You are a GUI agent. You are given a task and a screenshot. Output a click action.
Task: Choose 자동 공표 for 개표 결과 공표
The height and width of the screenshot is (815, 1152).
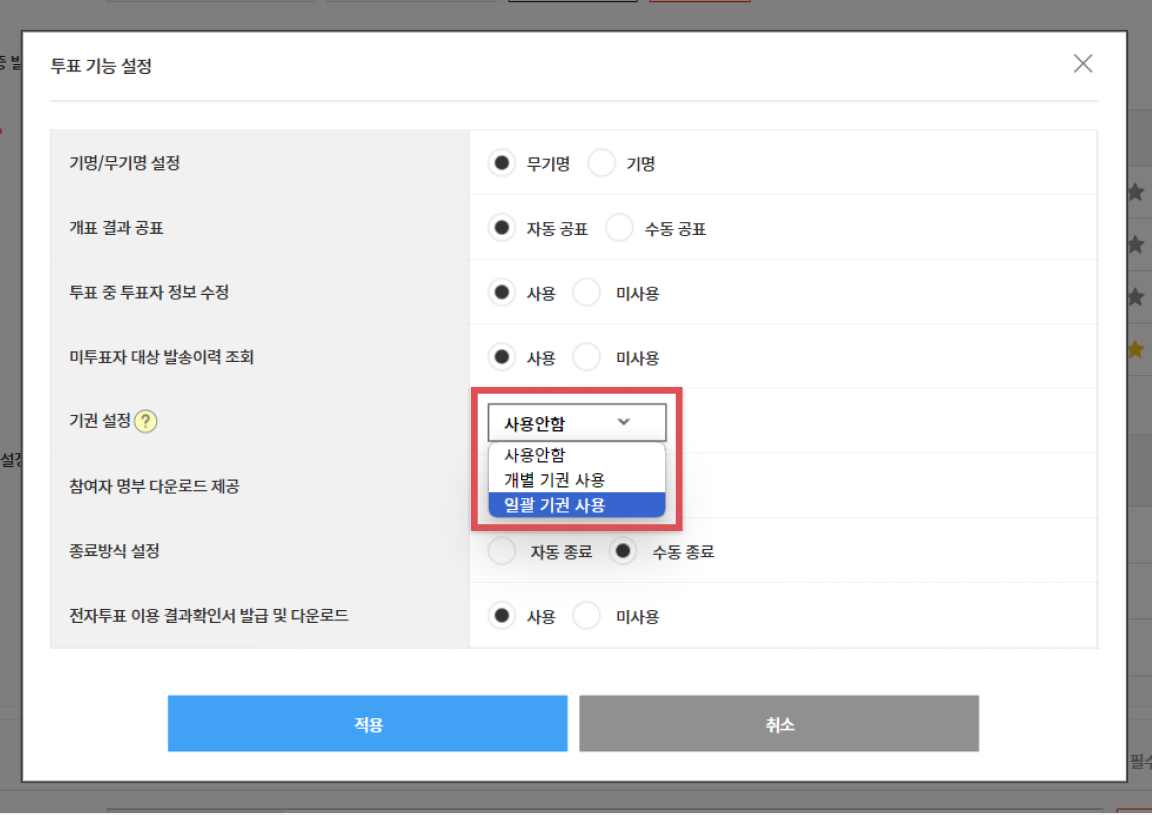[x=501, y=228]
